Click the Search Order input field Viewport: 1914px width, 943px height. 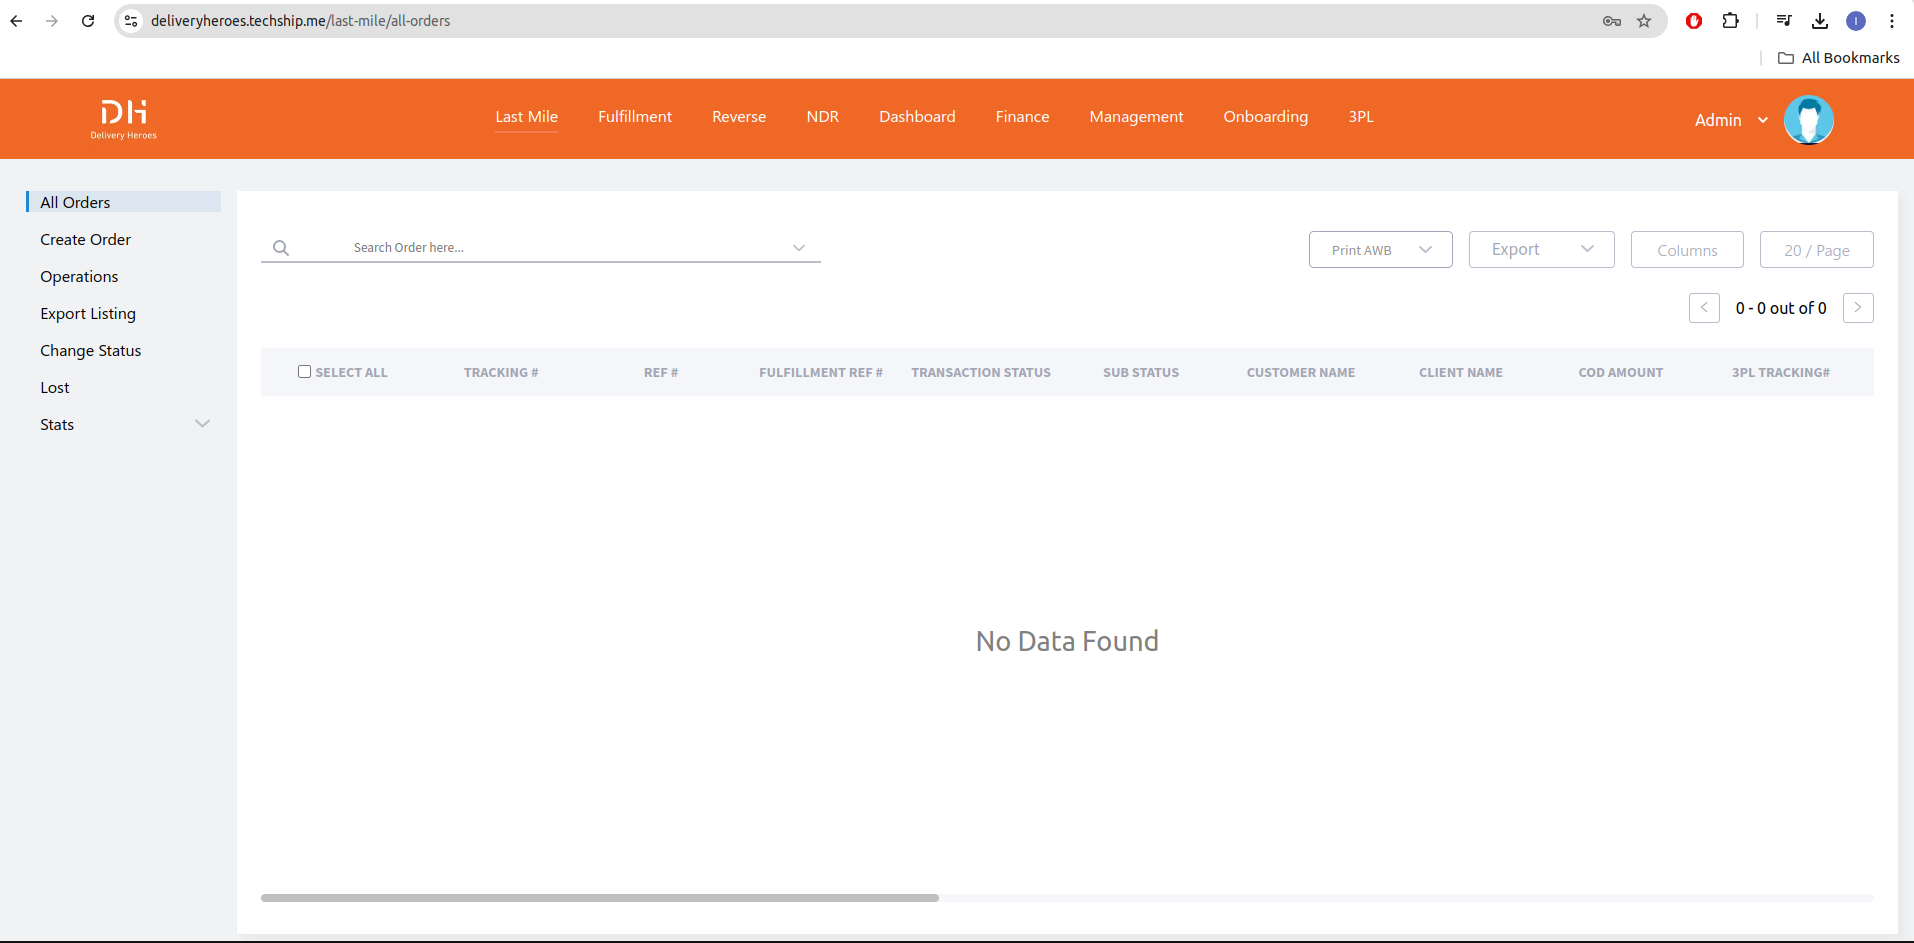[x=560, y=248]
